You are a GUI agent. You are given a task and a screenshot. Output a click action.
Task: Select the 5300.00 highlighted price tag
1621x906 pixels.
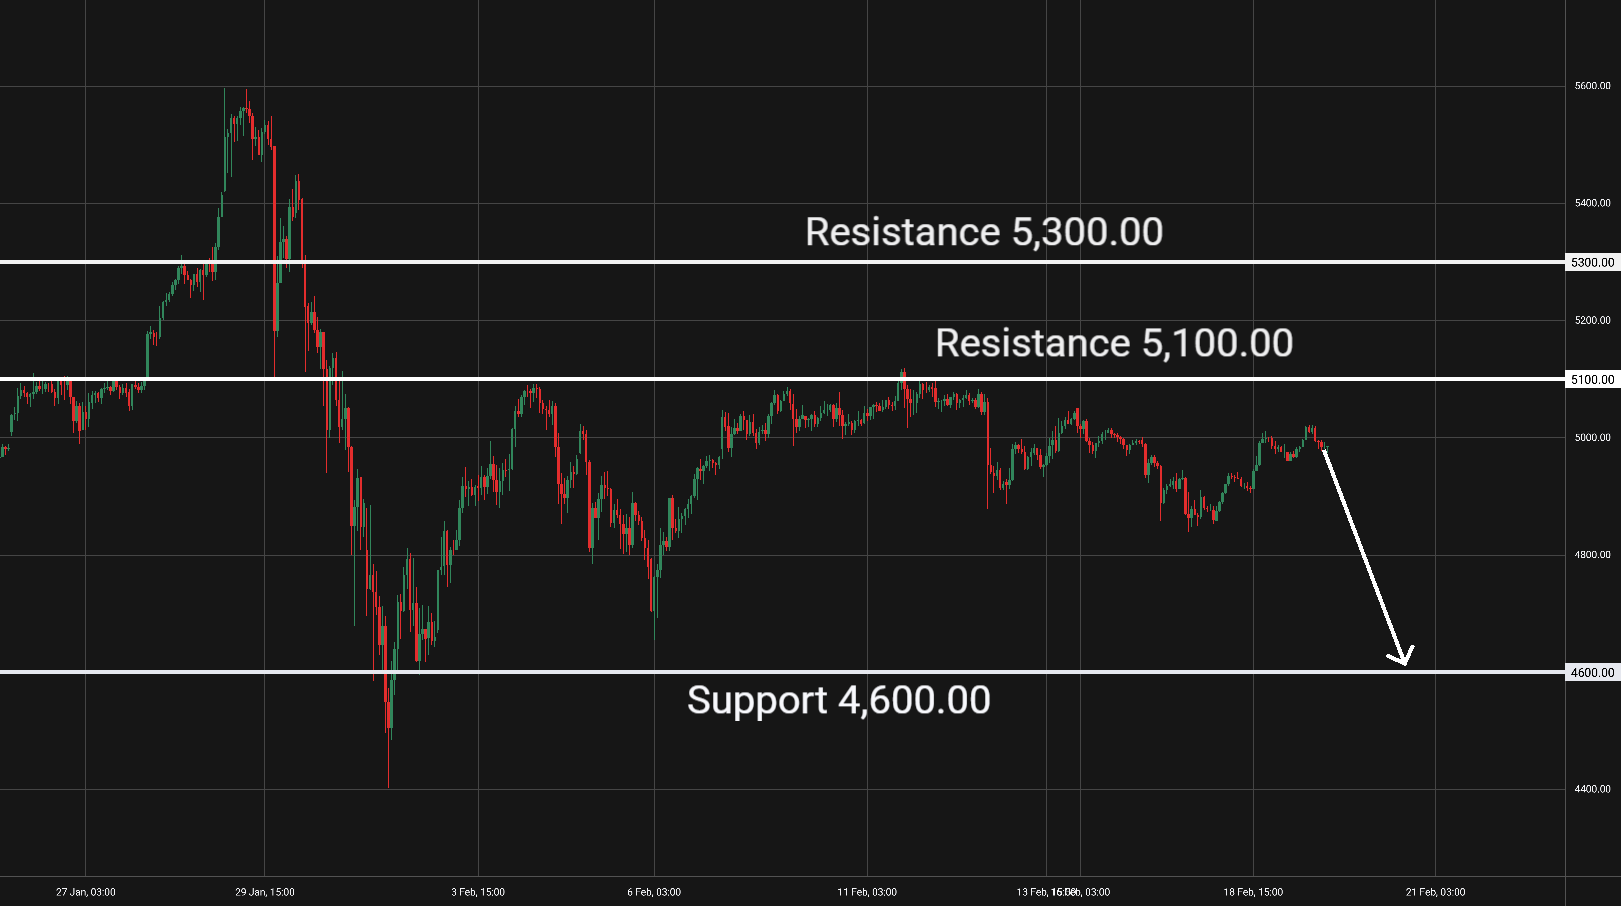point(1592,262)
